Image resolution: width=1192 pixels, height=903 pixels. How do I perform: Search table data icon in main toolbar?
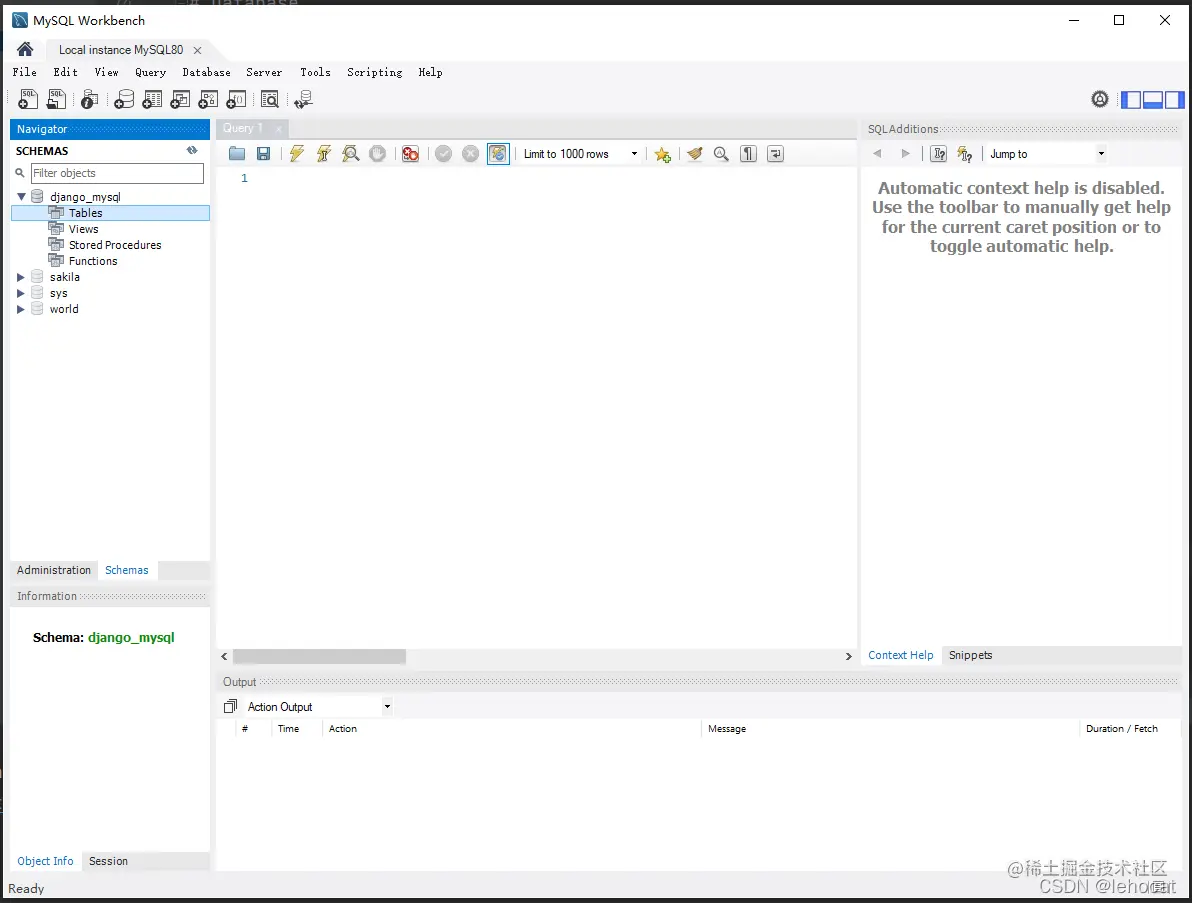pos(270,99)
